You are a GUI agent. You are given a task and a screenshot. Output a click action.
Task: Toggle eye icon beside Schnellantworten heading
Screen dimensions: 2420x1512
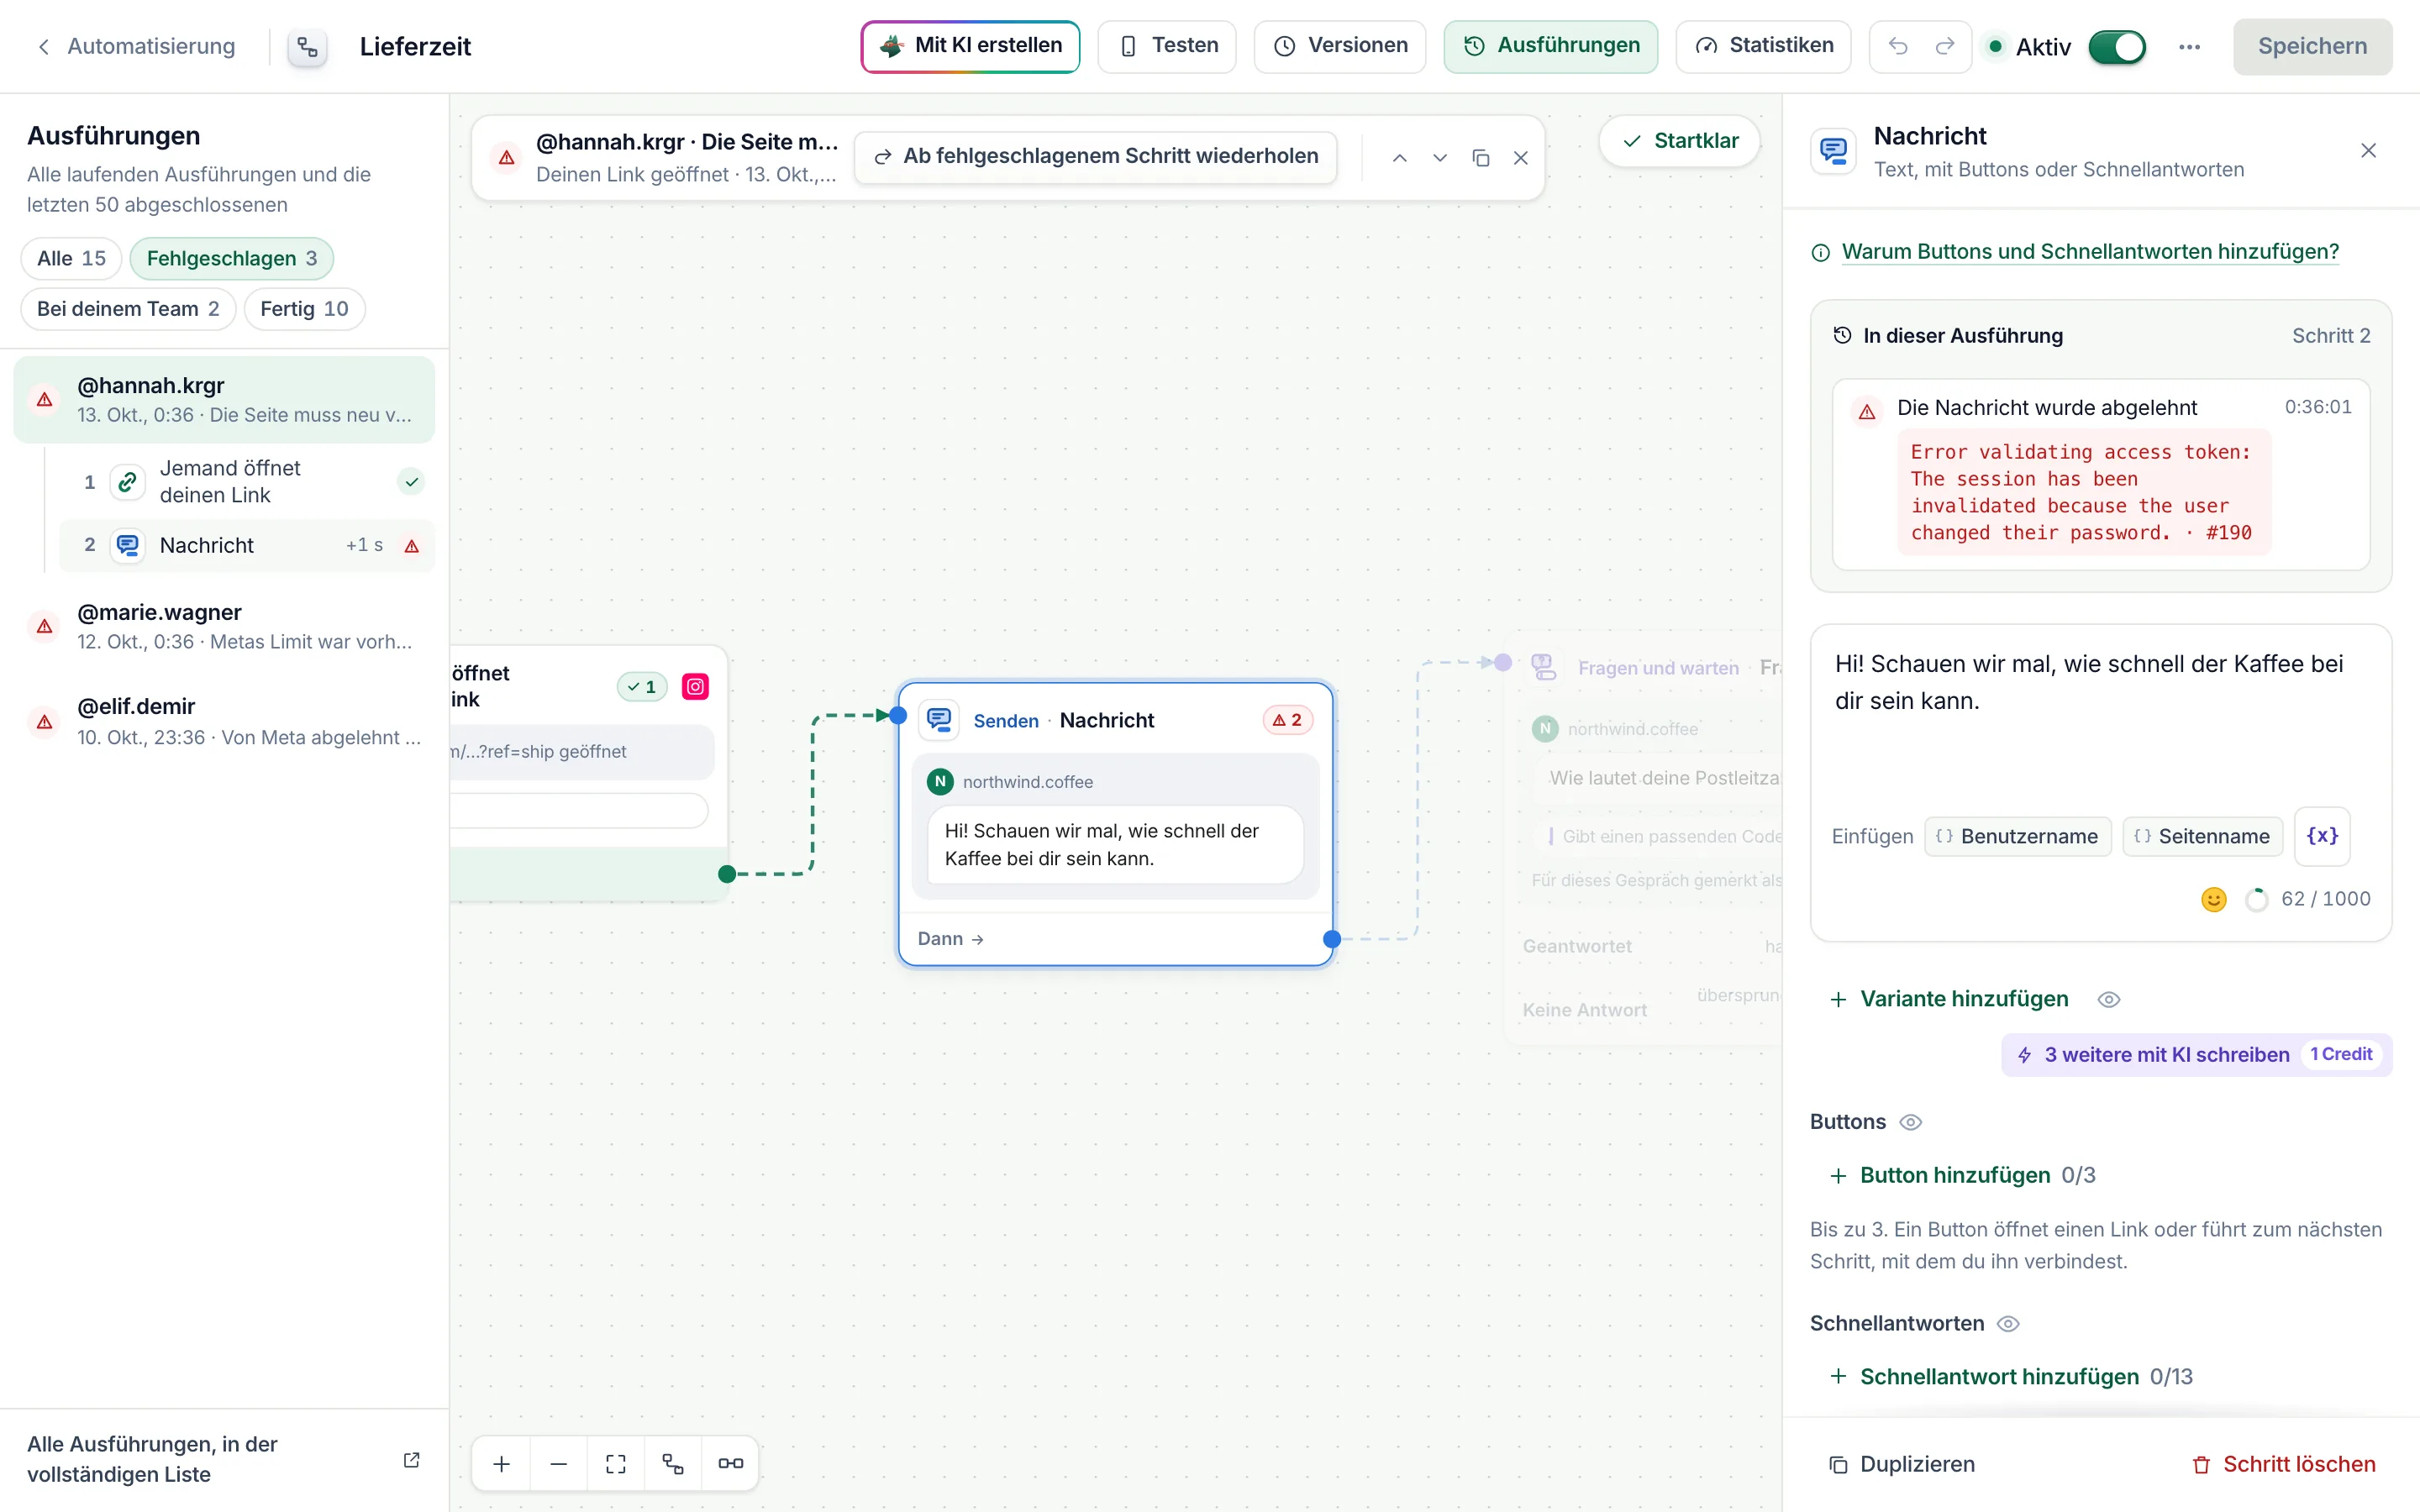point(2008,1324)
